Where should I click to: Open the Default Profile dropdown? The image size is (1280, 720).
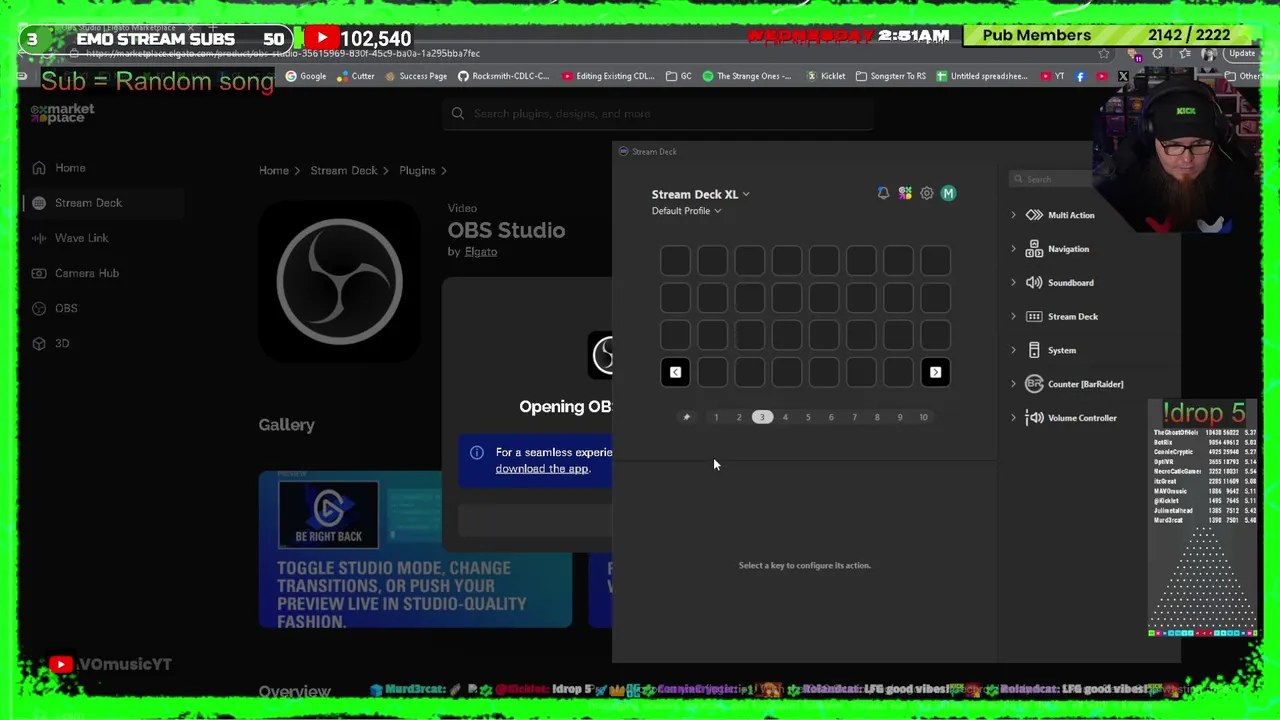point(686,211)
